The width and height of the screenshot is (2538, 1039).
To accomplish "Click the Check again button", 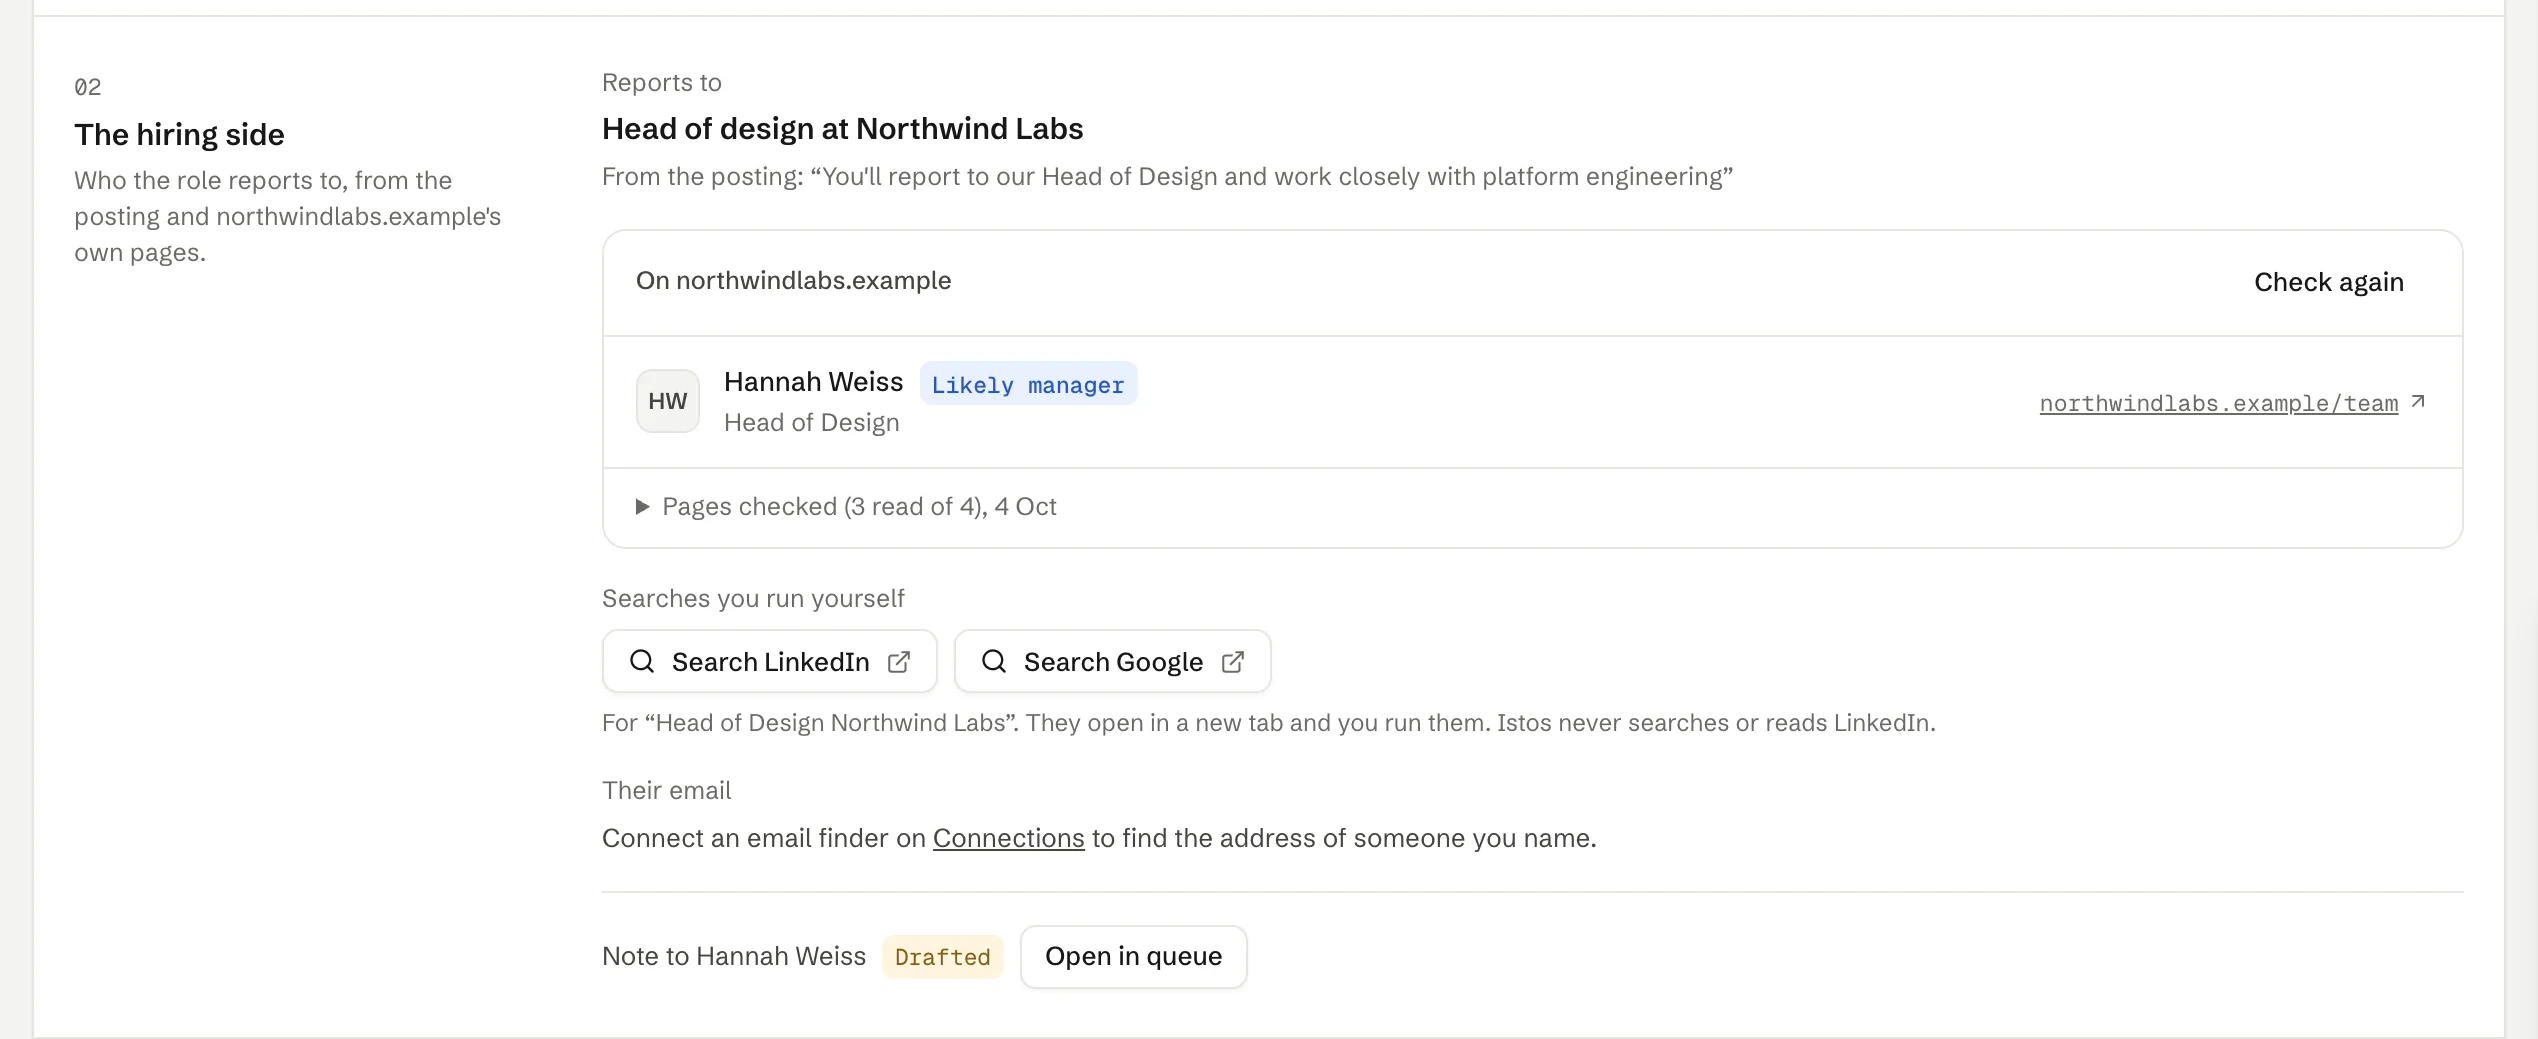I will [2328, 282].
